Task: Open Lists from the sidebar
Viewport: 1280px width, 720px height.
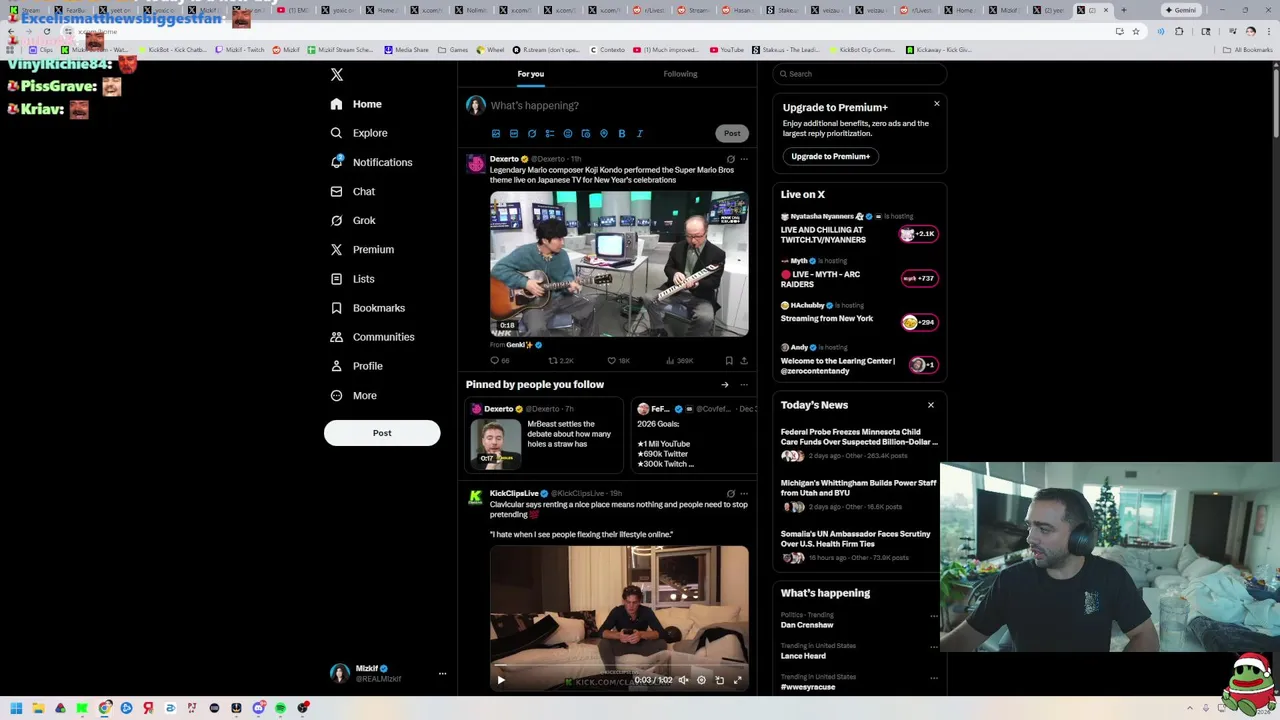Action: tap(352, 279)
